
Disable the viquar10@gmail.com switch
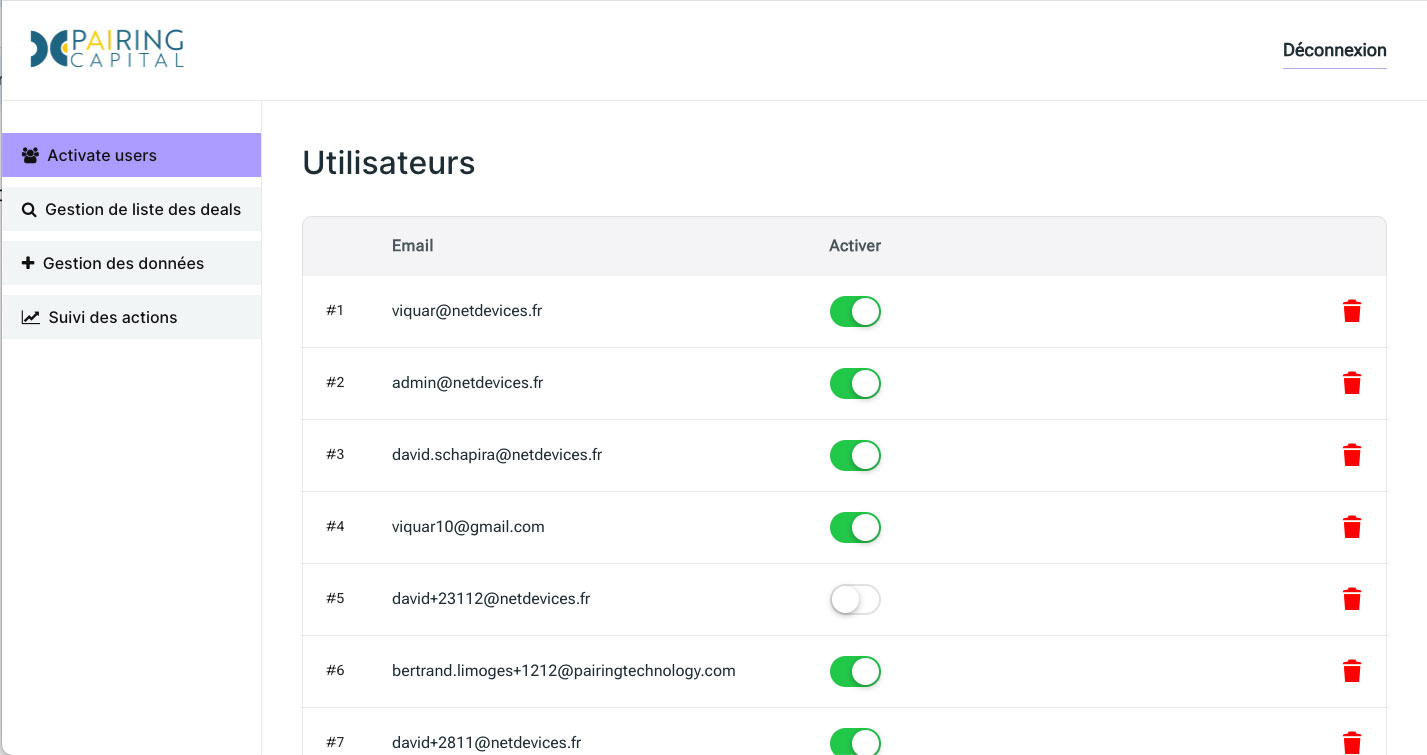coord(855,527)
